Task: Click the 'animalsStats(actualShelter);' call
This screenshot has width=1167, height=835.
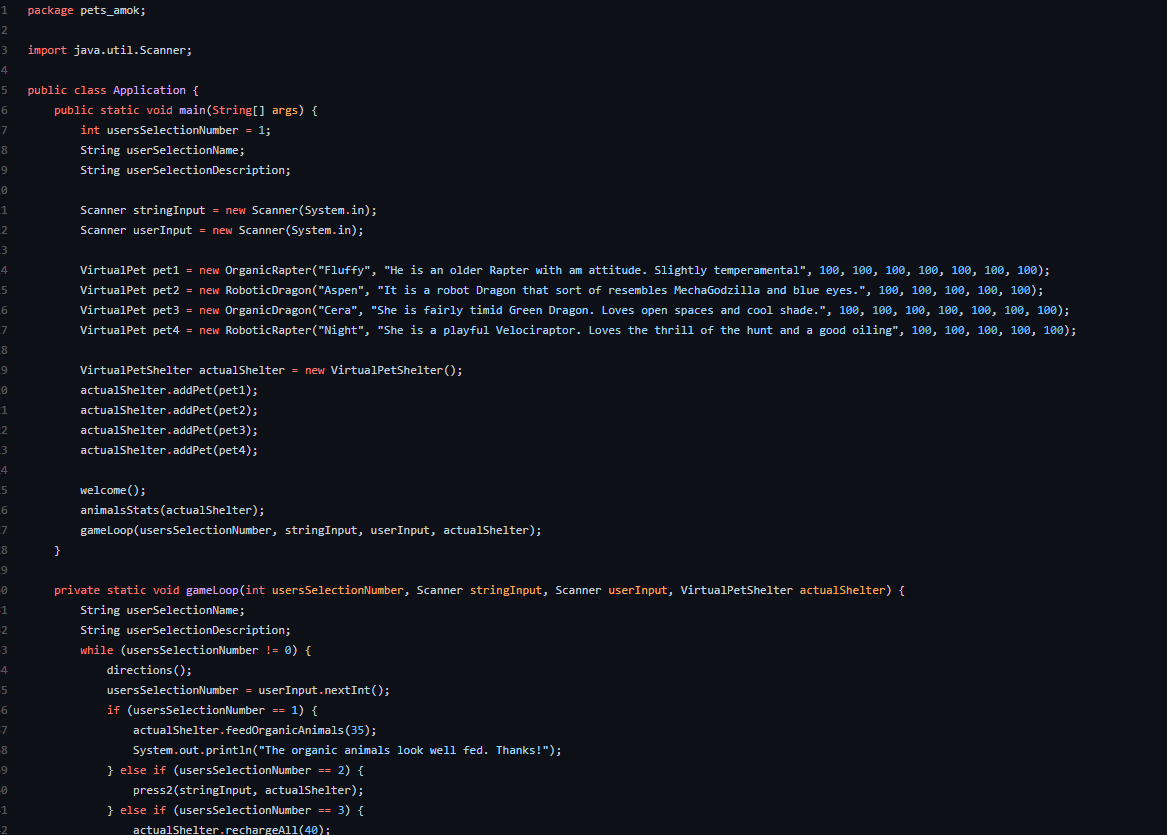Action: click(172, 511)
